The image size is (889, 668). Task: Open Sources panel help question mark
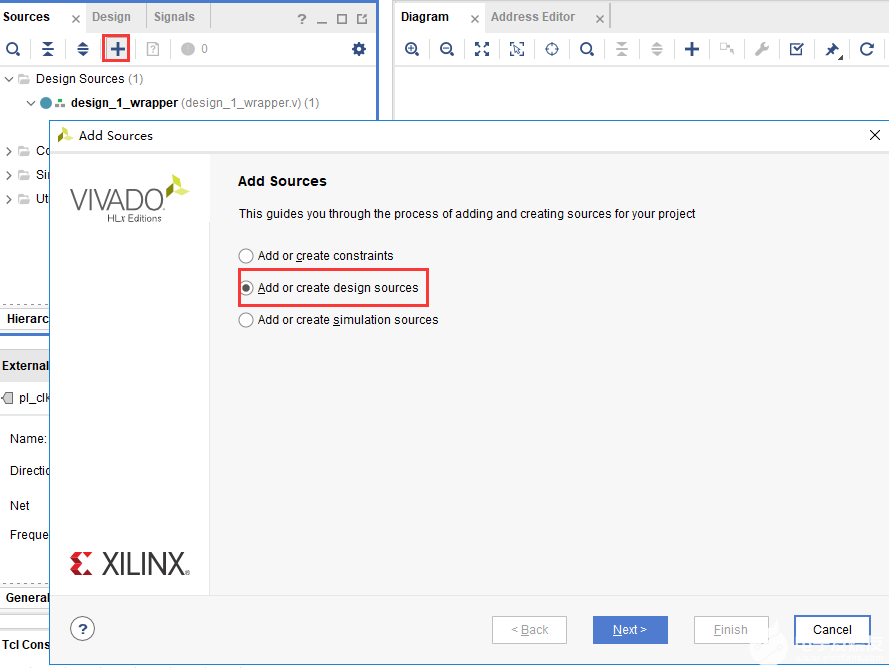pos(302,19)
